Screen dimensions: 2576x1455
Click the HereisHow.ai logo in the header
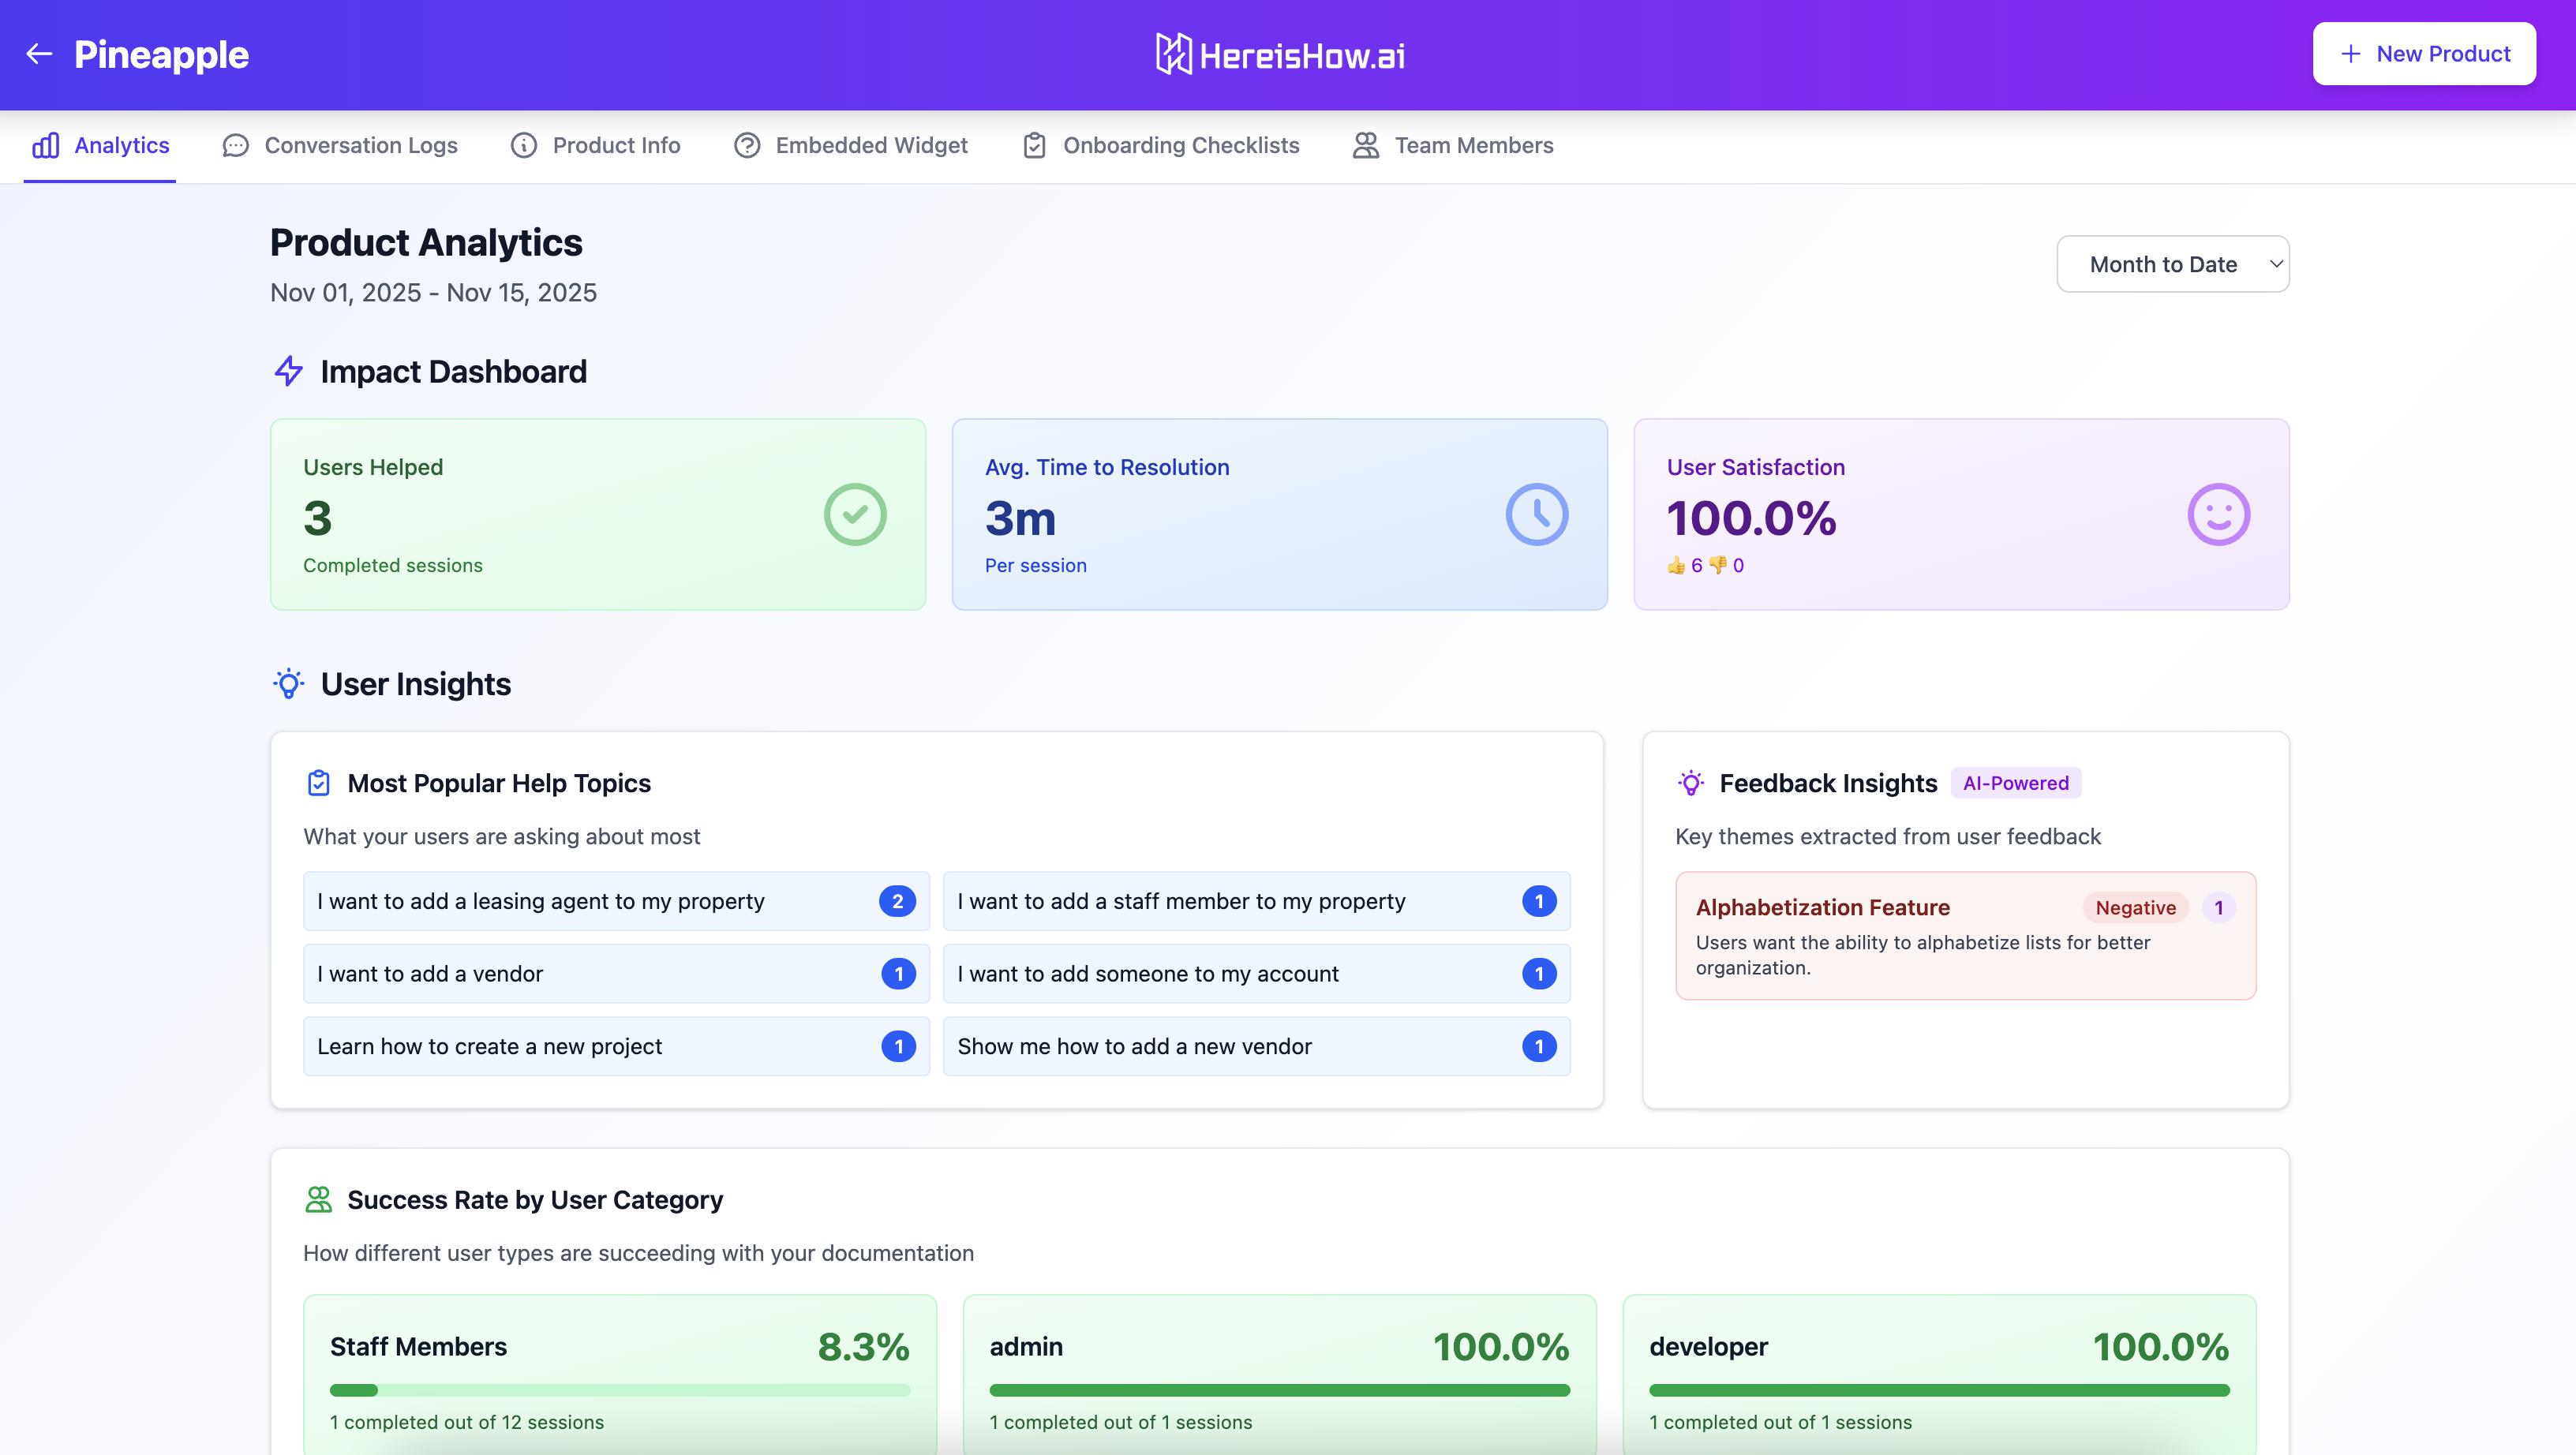coord(1281,53)
